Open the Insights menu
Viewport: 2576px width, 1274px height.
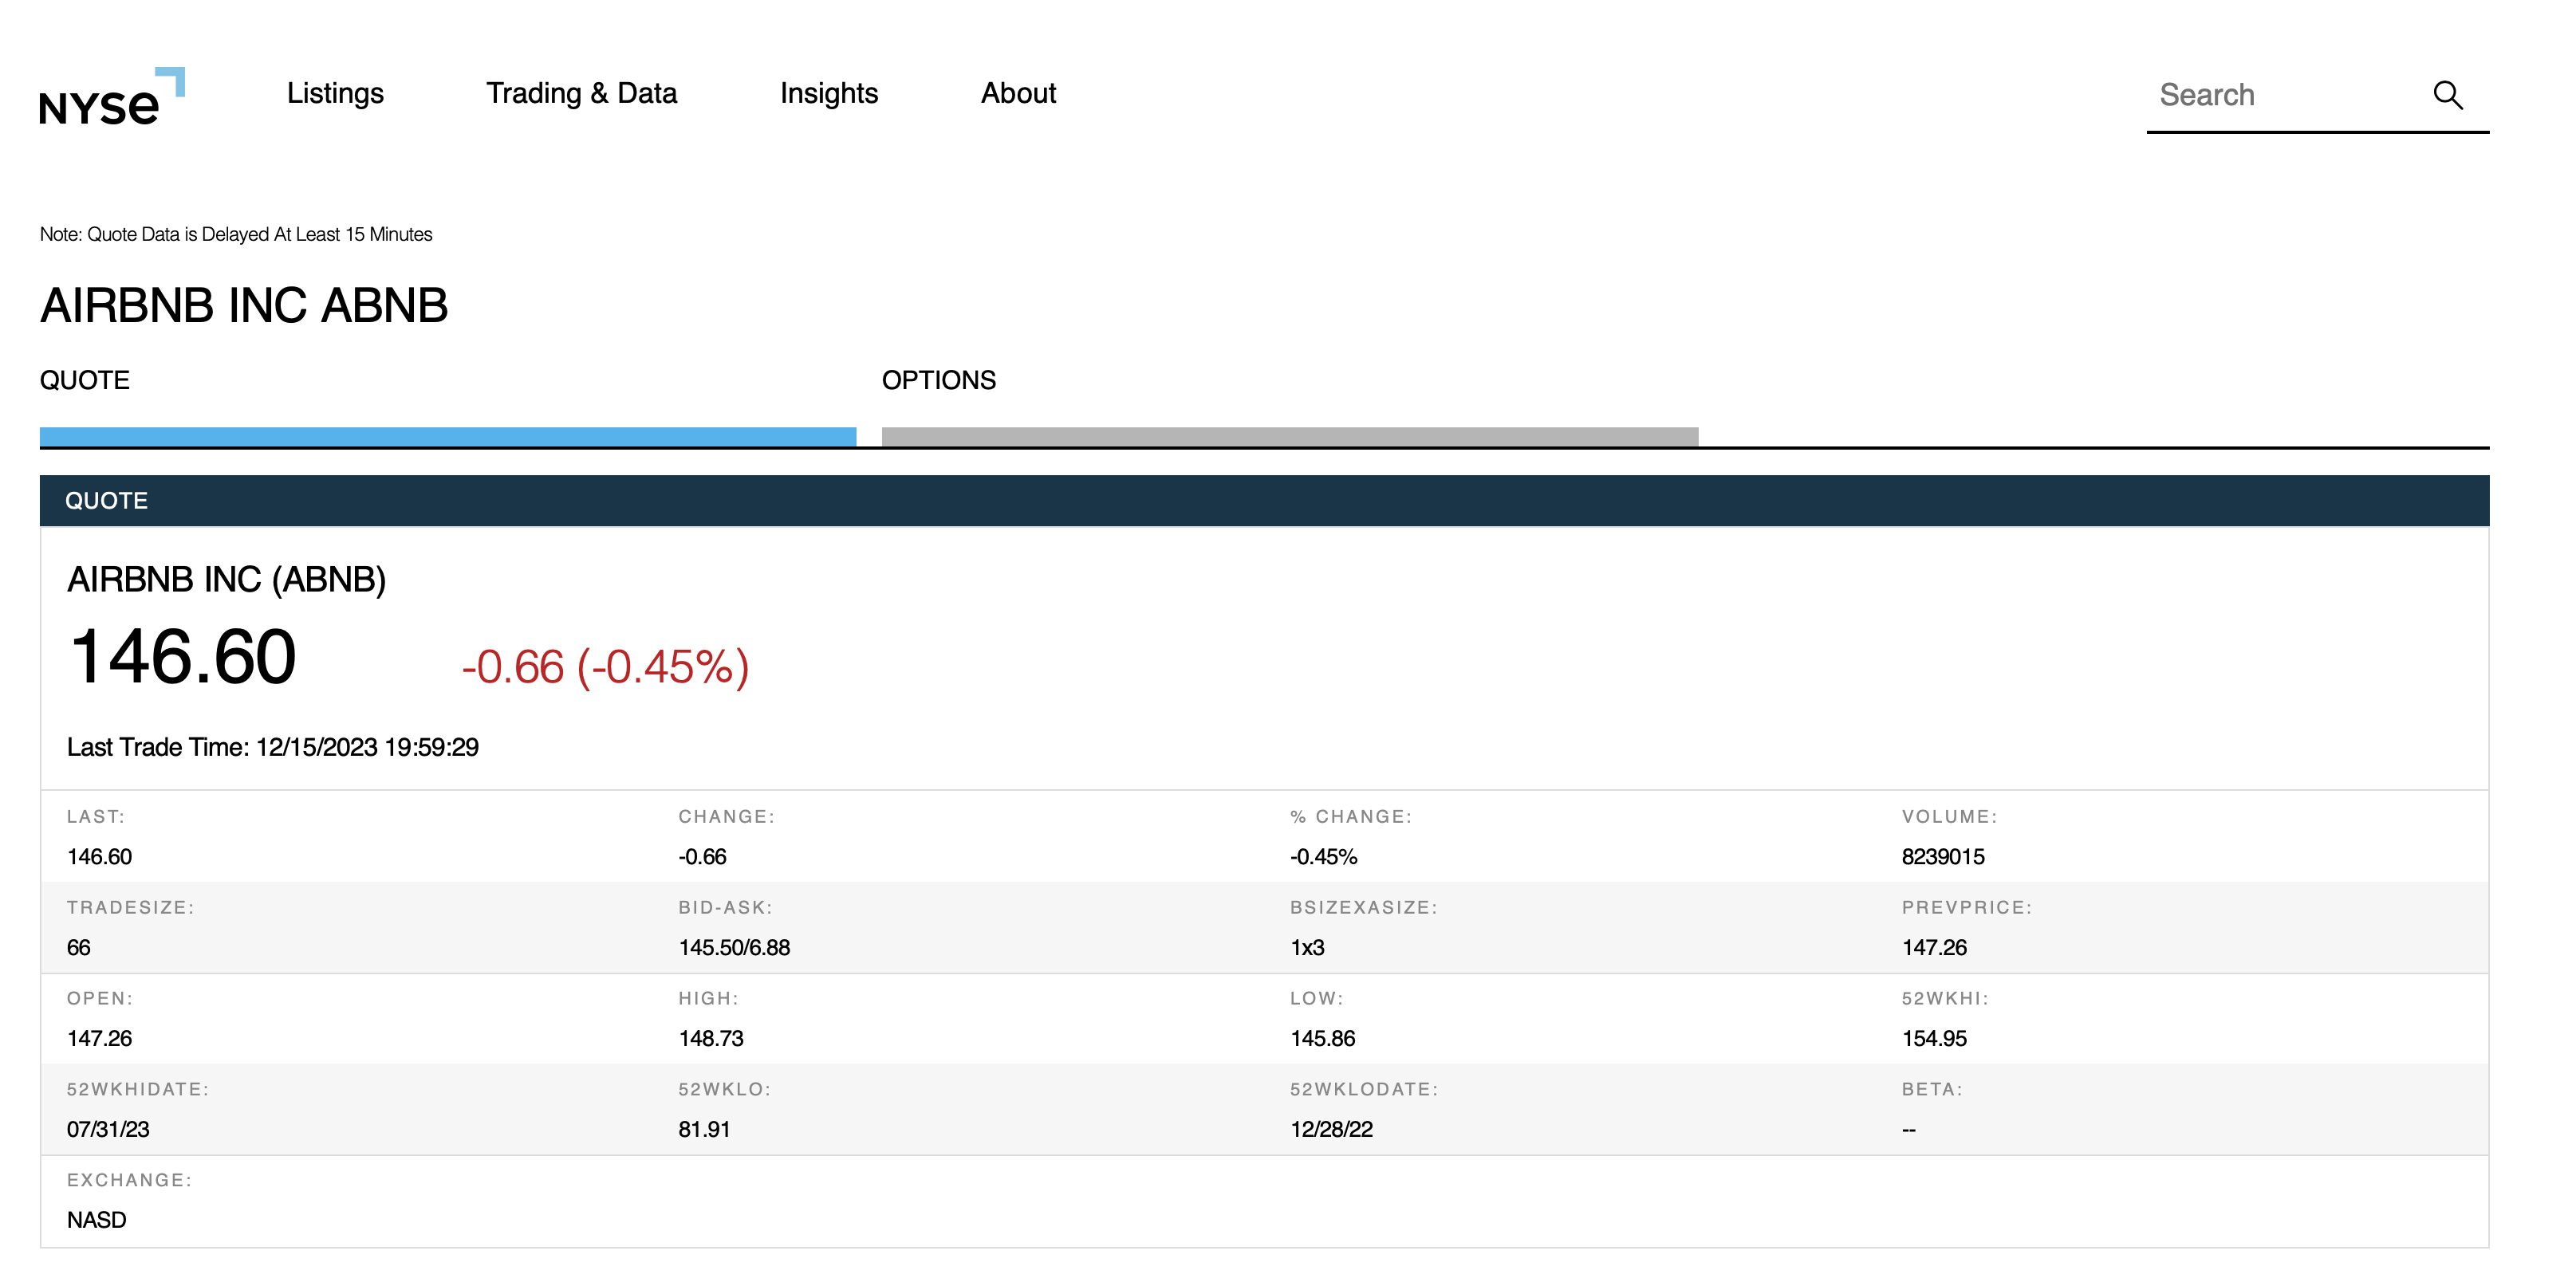828,93
